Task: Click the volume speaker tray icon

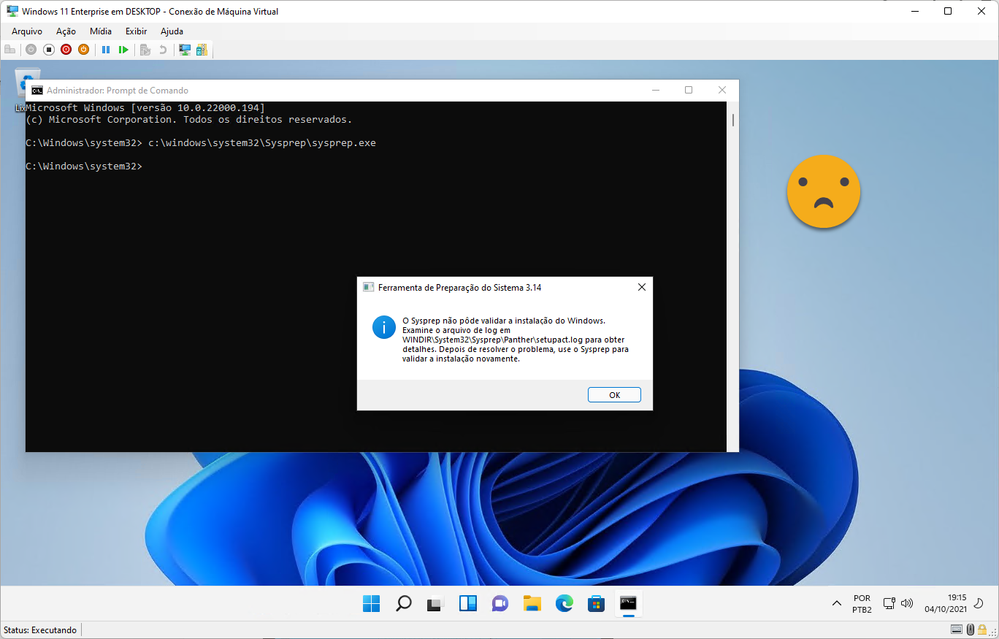Action: tap(907, 603)
